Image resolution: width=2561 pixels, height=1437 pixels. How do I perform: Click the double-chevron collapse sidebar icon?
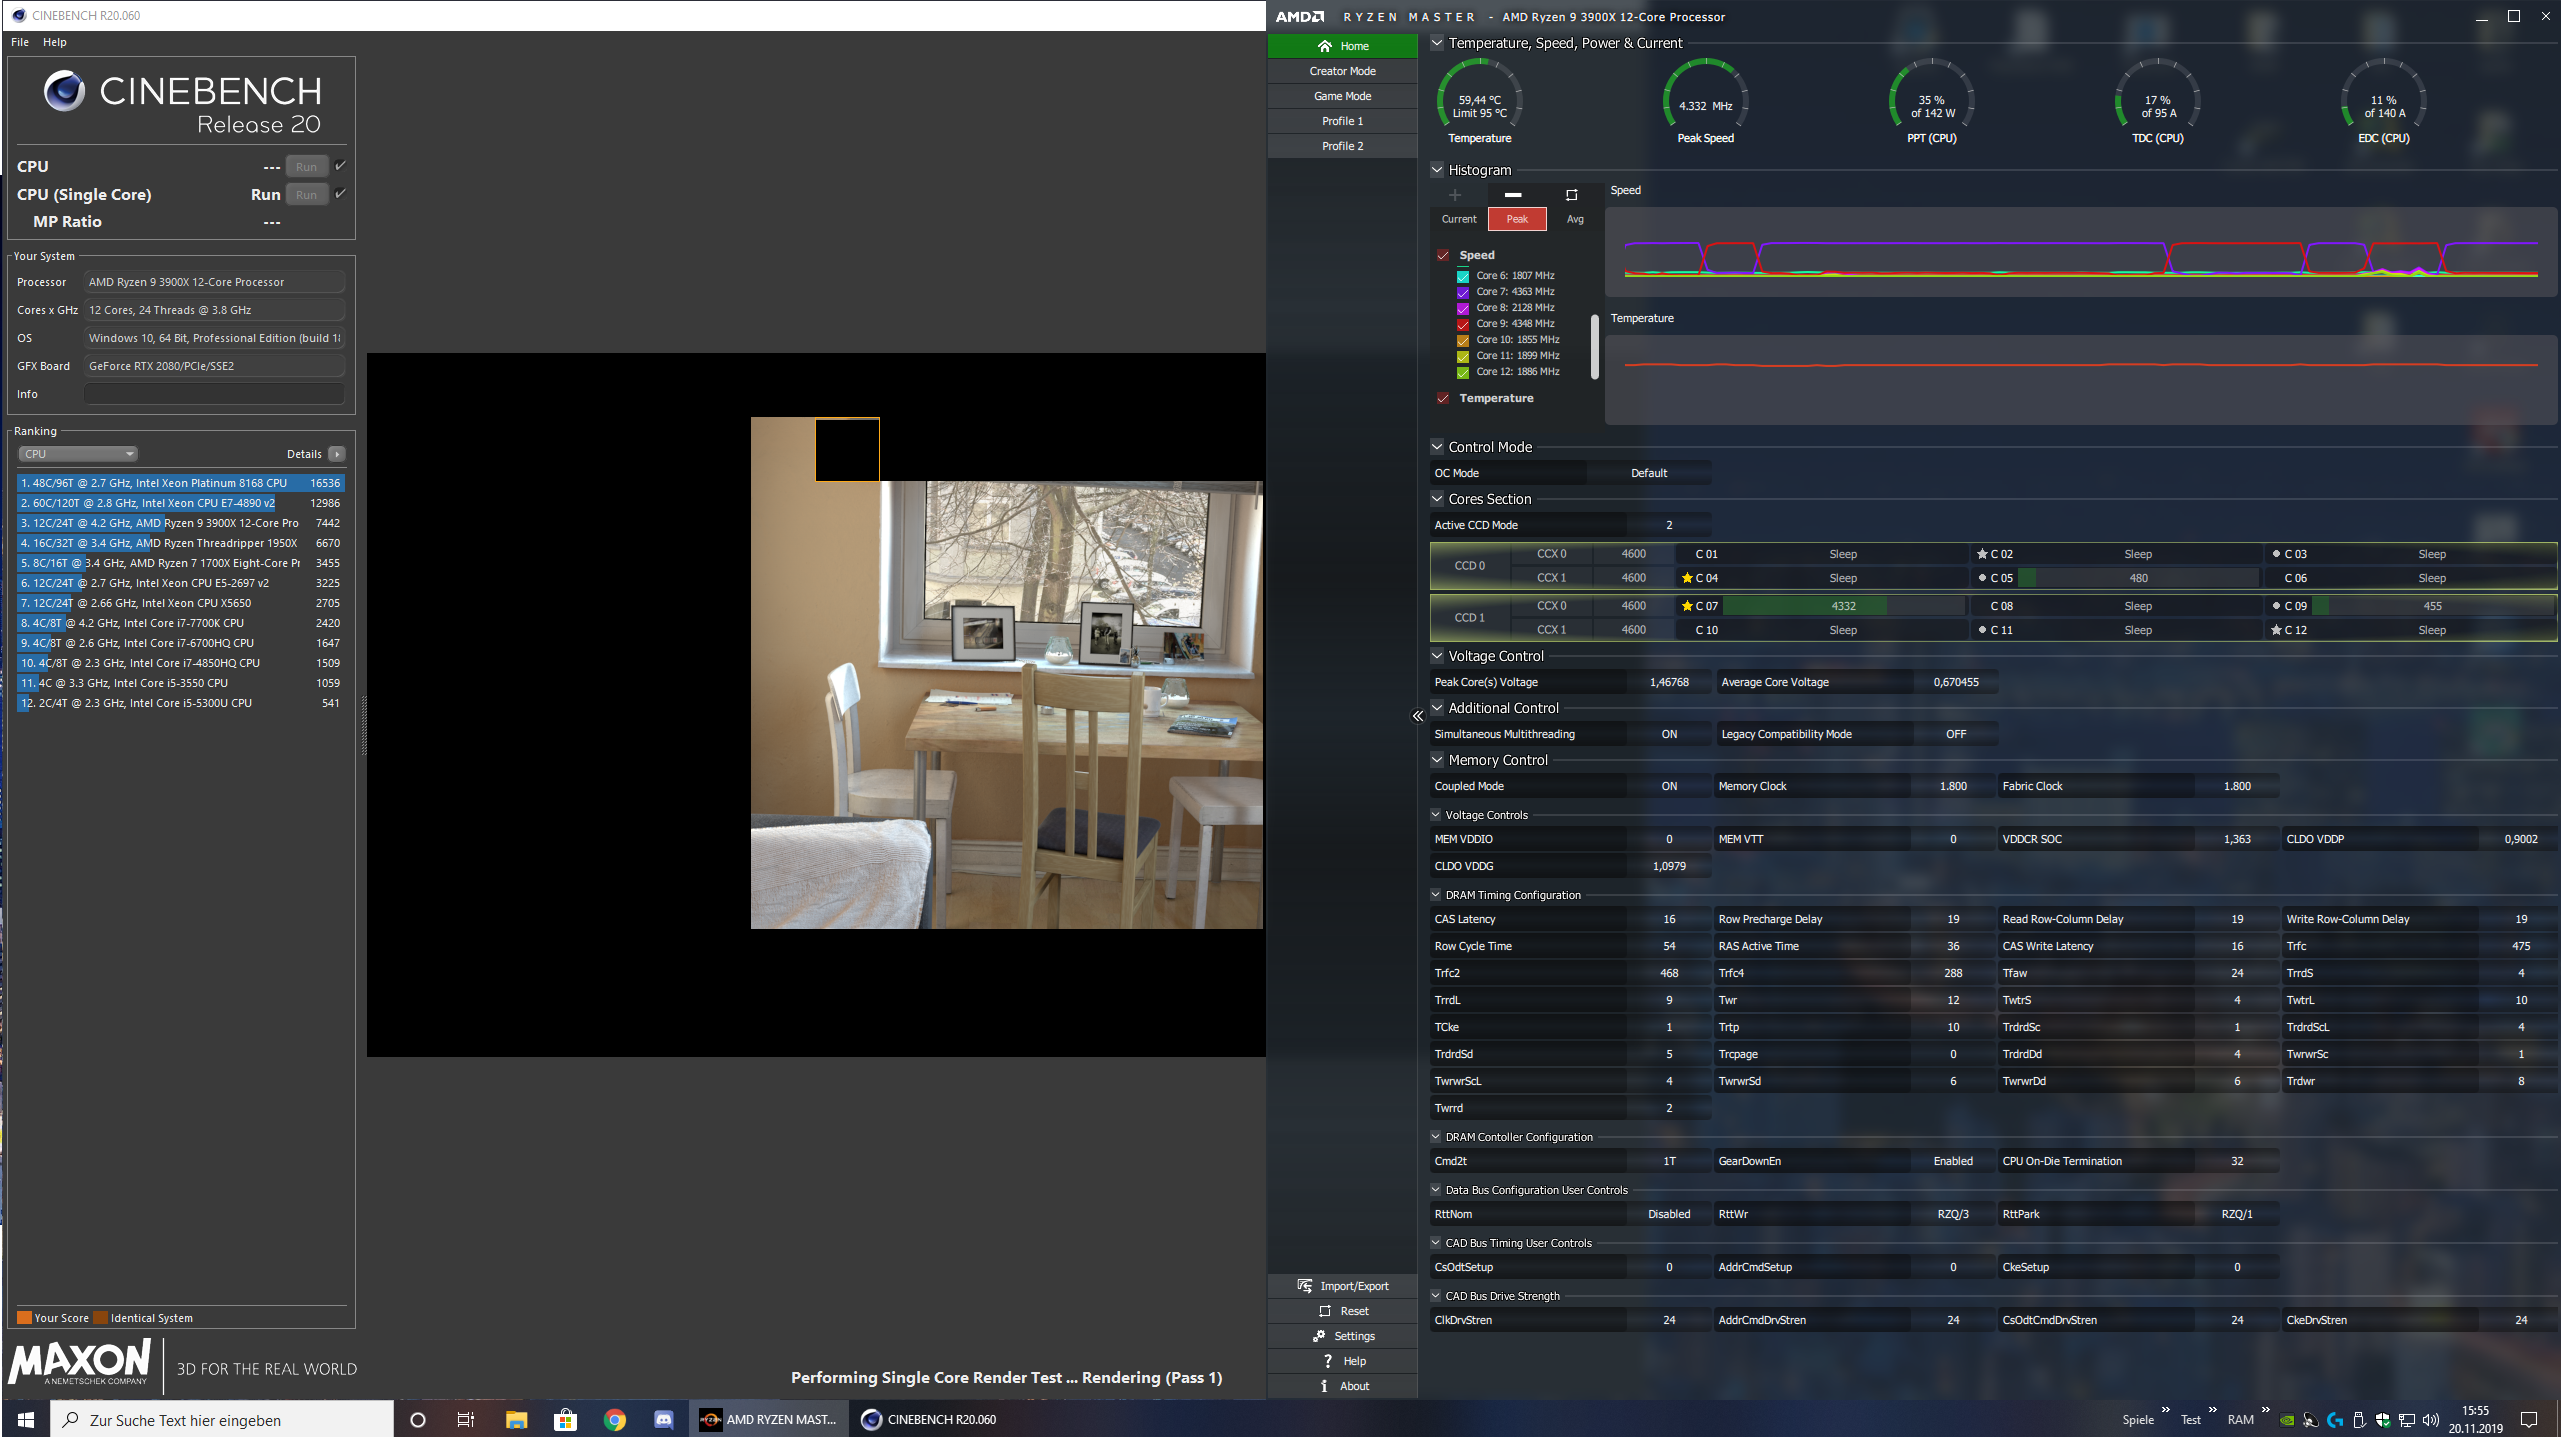point(1417,716)
